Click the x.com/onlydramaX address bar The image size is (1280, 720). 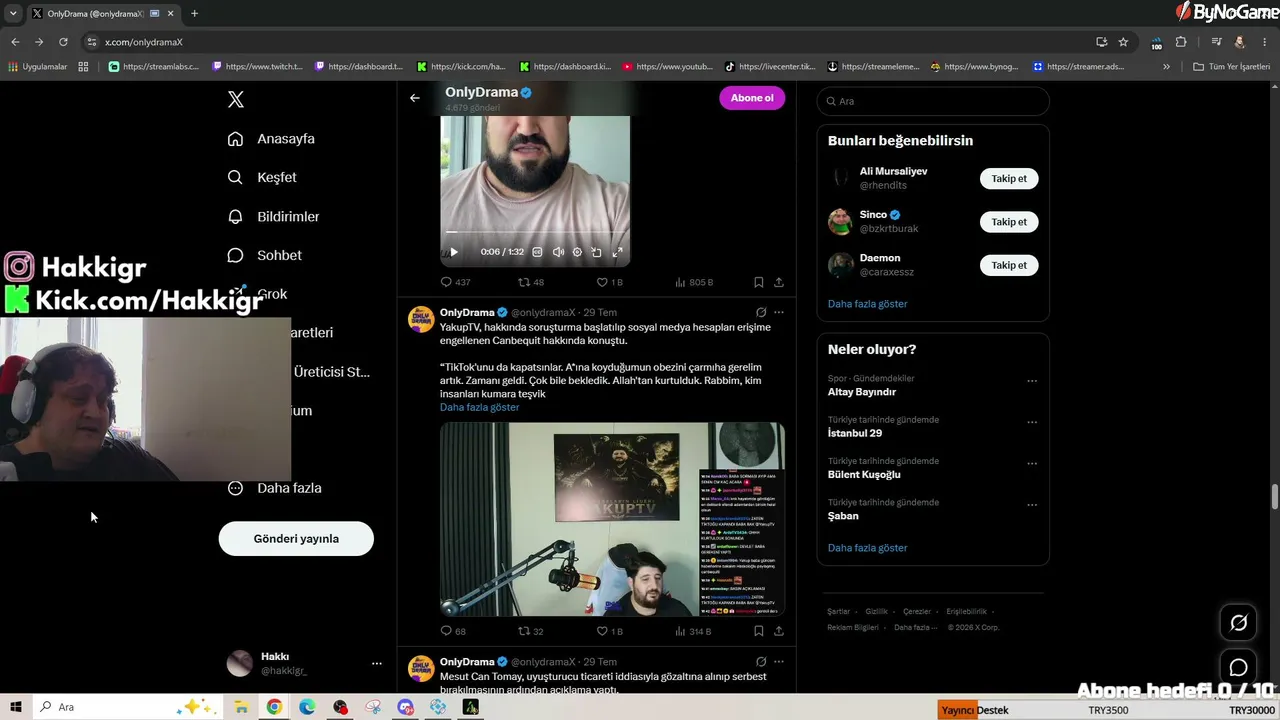pos(590,42)
